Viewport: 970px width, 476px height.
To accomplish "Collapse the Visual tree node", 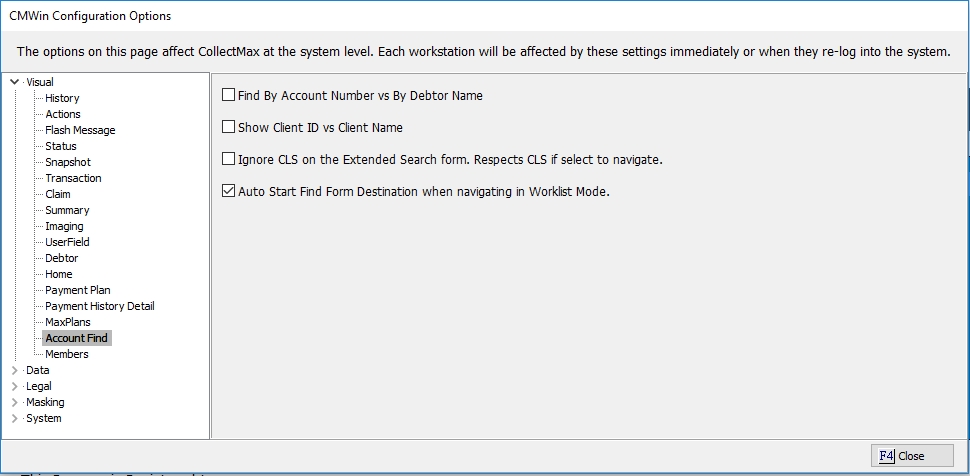I will tap(14, 82).
